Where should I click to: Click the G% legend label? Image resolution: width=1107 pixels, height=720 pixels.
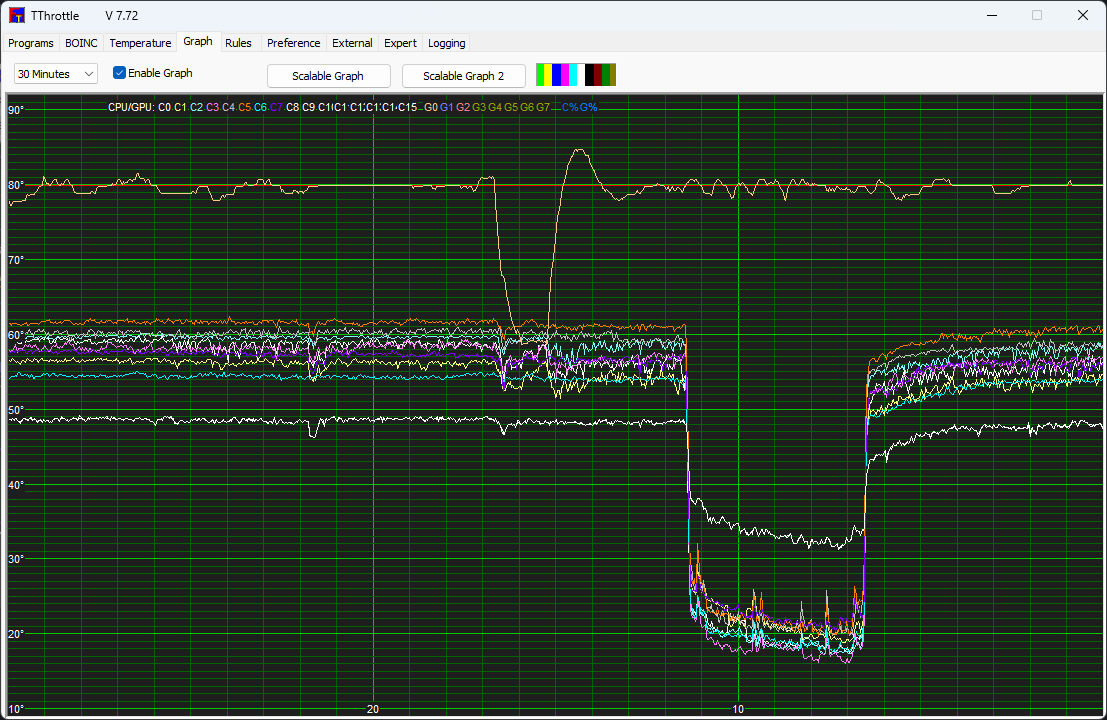(x=589, y=107)
